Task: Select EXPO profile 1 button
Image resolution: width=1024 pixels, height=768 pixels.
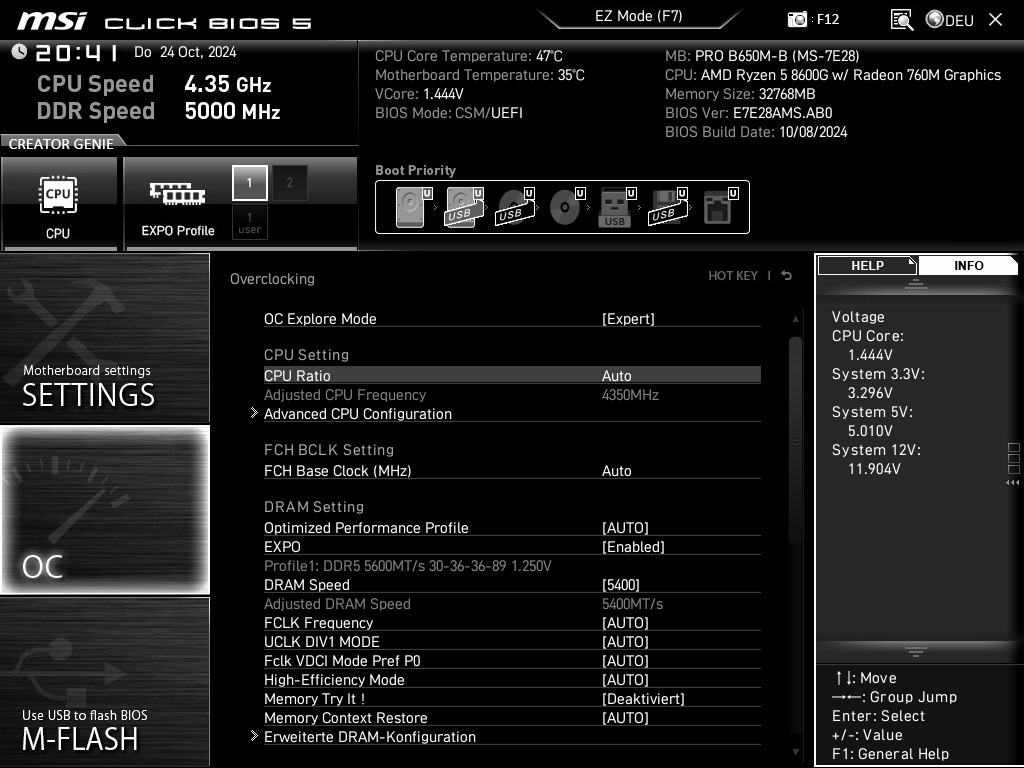Action: [249, 182]
